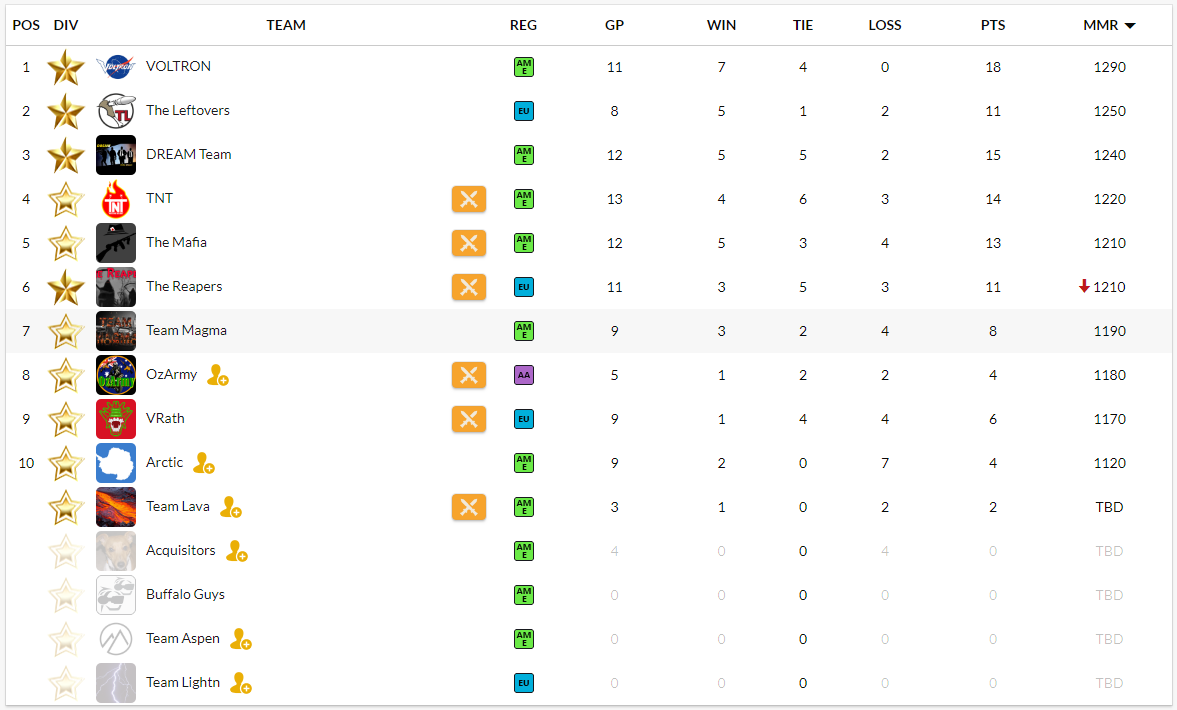This screenshot has width=1177, height=710.
Task: Click VOLTRON's gold division star
Action: [x=65, y=68]
